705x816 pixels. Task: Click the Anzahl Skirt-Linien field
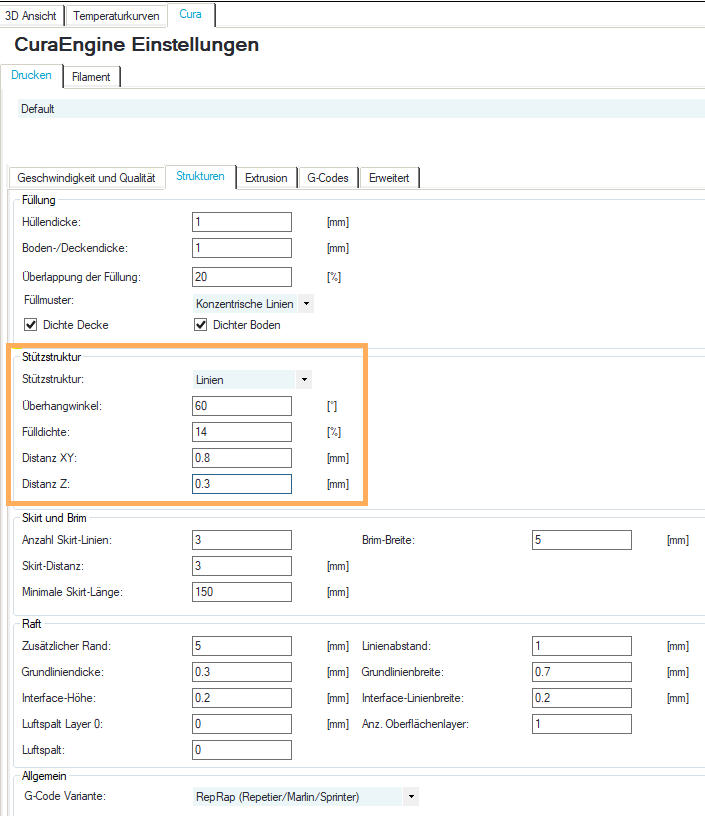[242, 540]
